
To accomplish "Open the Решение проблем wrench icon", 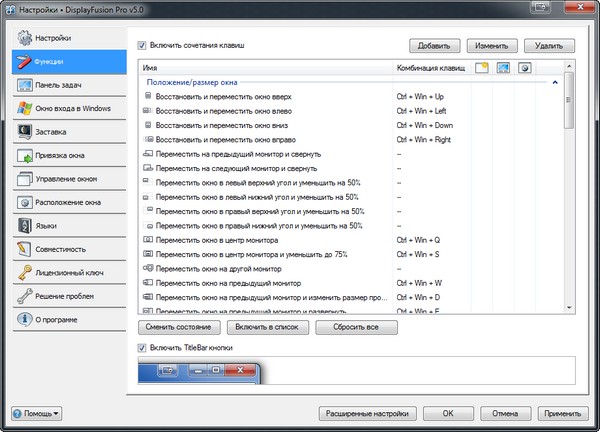I will [23, 296].
